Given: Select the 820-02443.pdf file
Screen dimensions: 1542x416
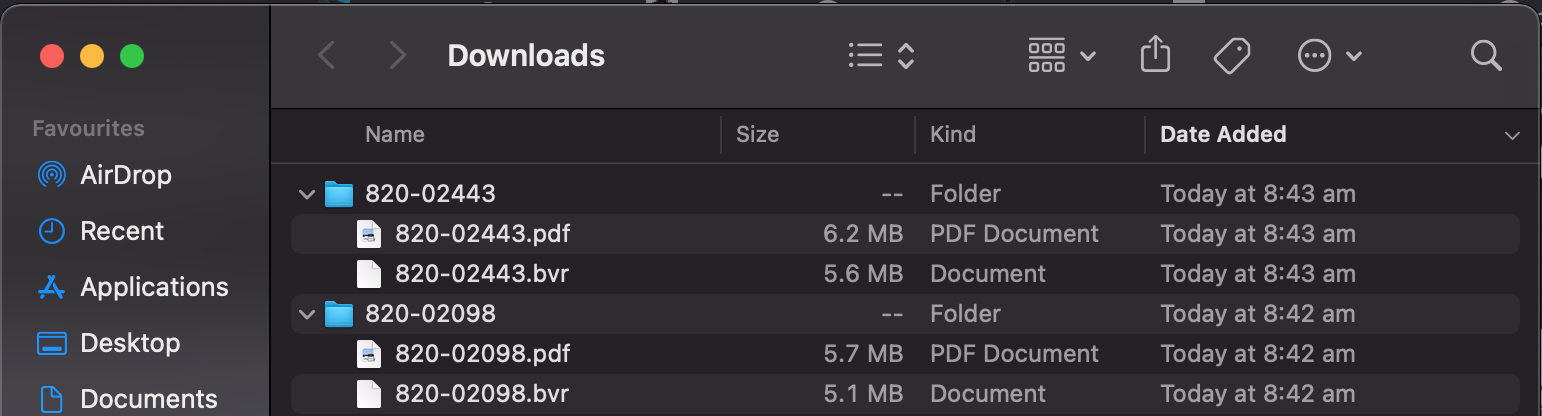Looking at the screenshot, I should click(x=482, y=234).
